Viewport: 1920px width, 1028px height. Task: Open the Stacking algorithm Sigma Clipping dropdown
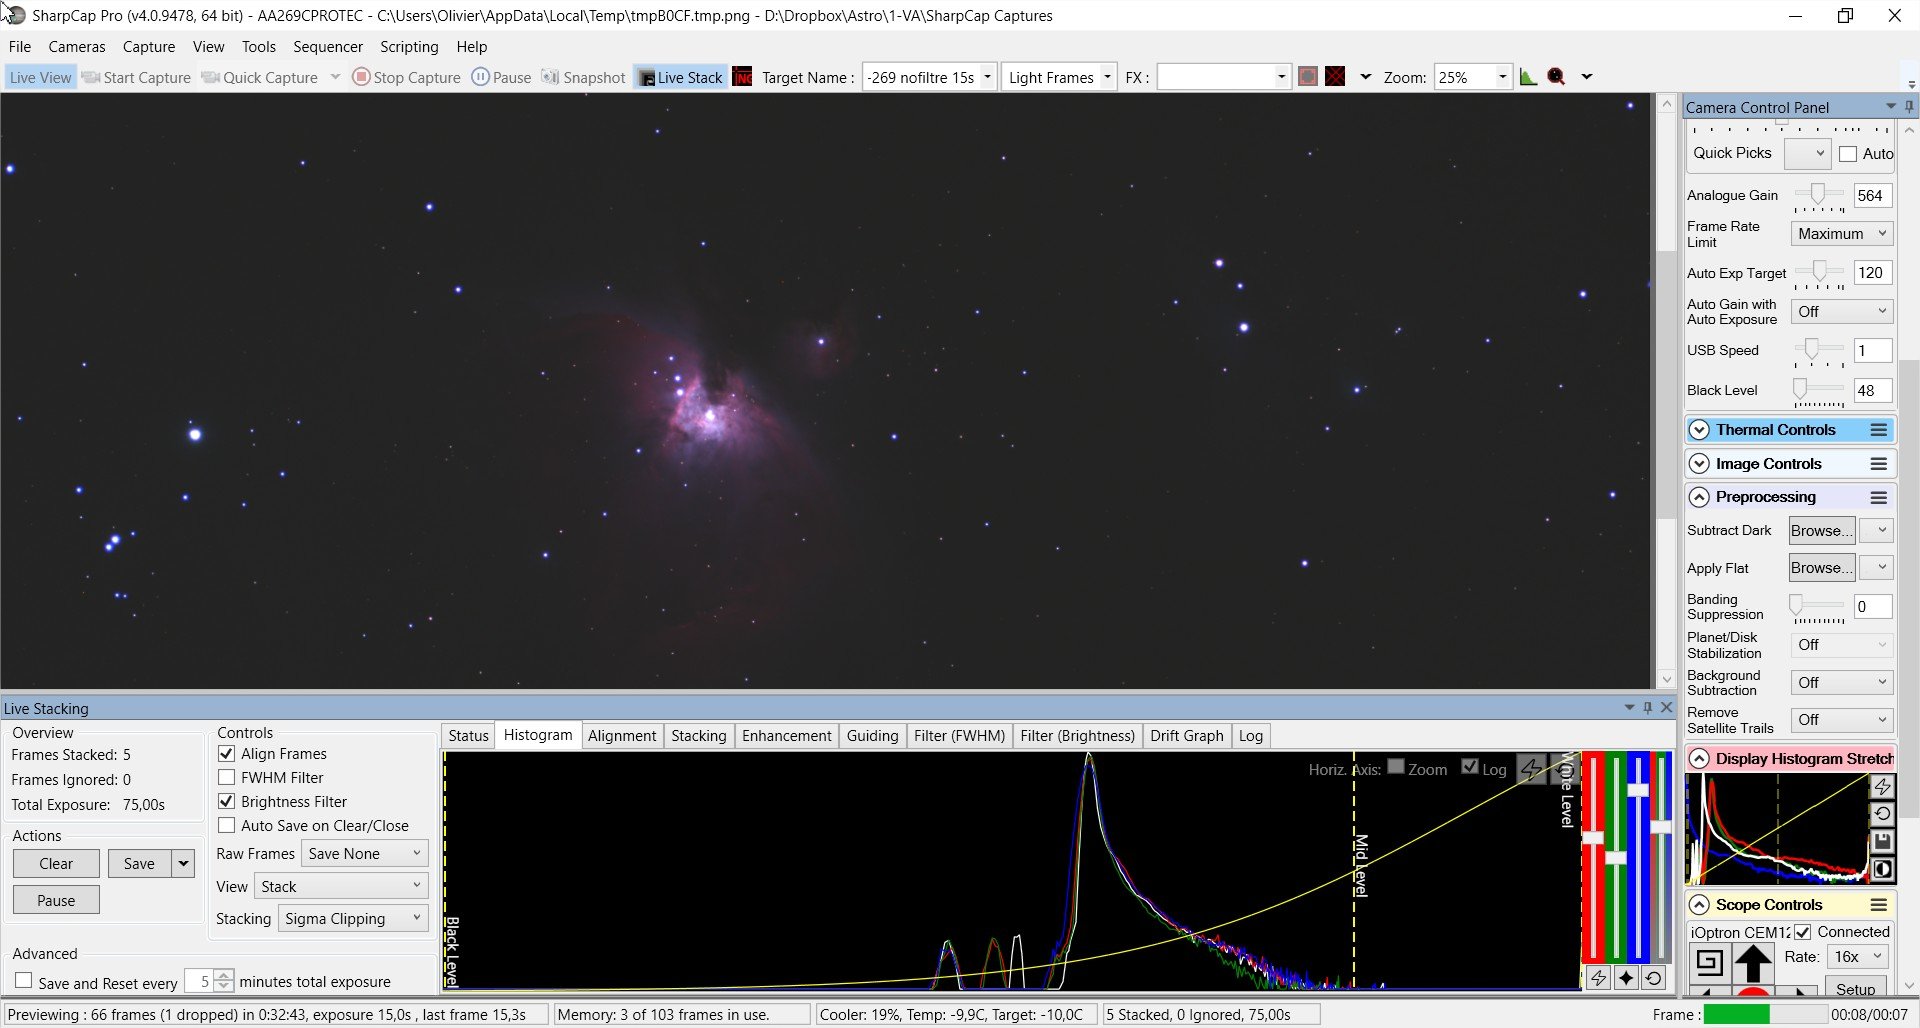(353, 918)
